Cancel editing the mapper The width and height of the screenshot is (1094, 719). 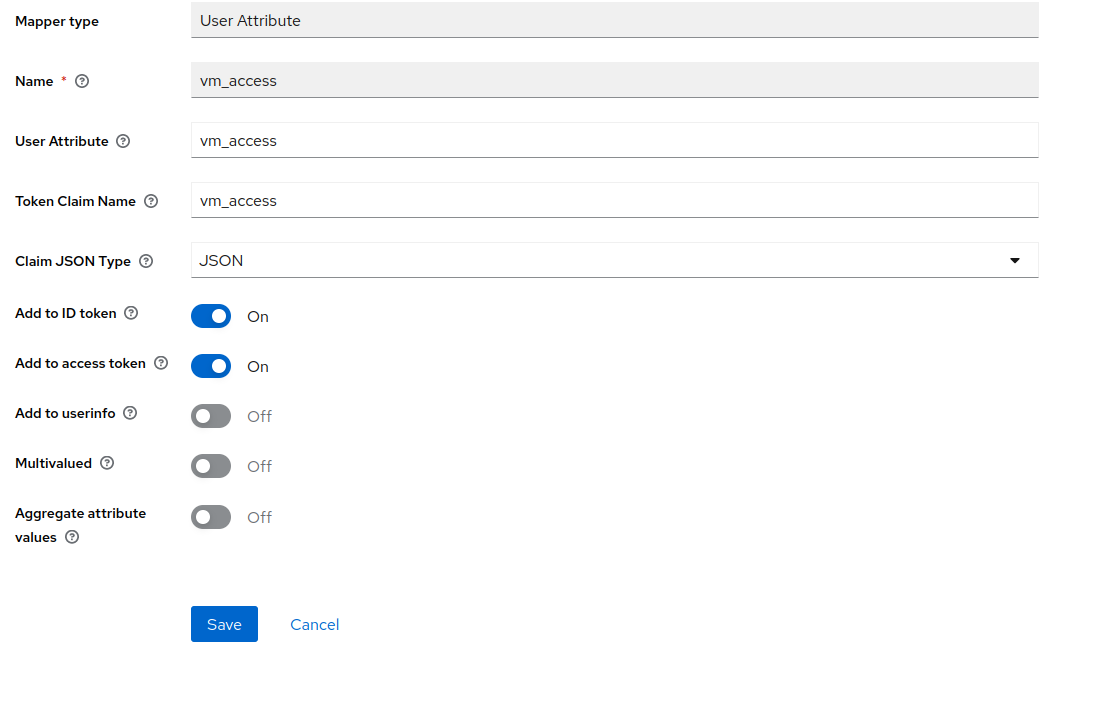point(315,624)
